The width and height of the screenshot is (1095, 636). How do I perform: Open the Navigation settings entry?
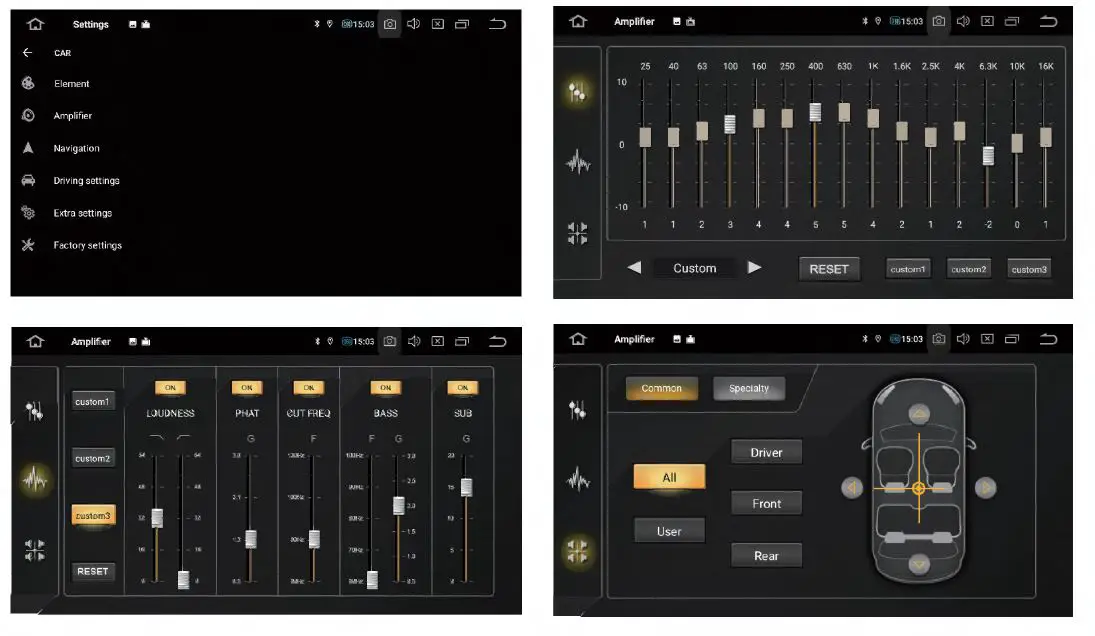(x=77, y=149)
